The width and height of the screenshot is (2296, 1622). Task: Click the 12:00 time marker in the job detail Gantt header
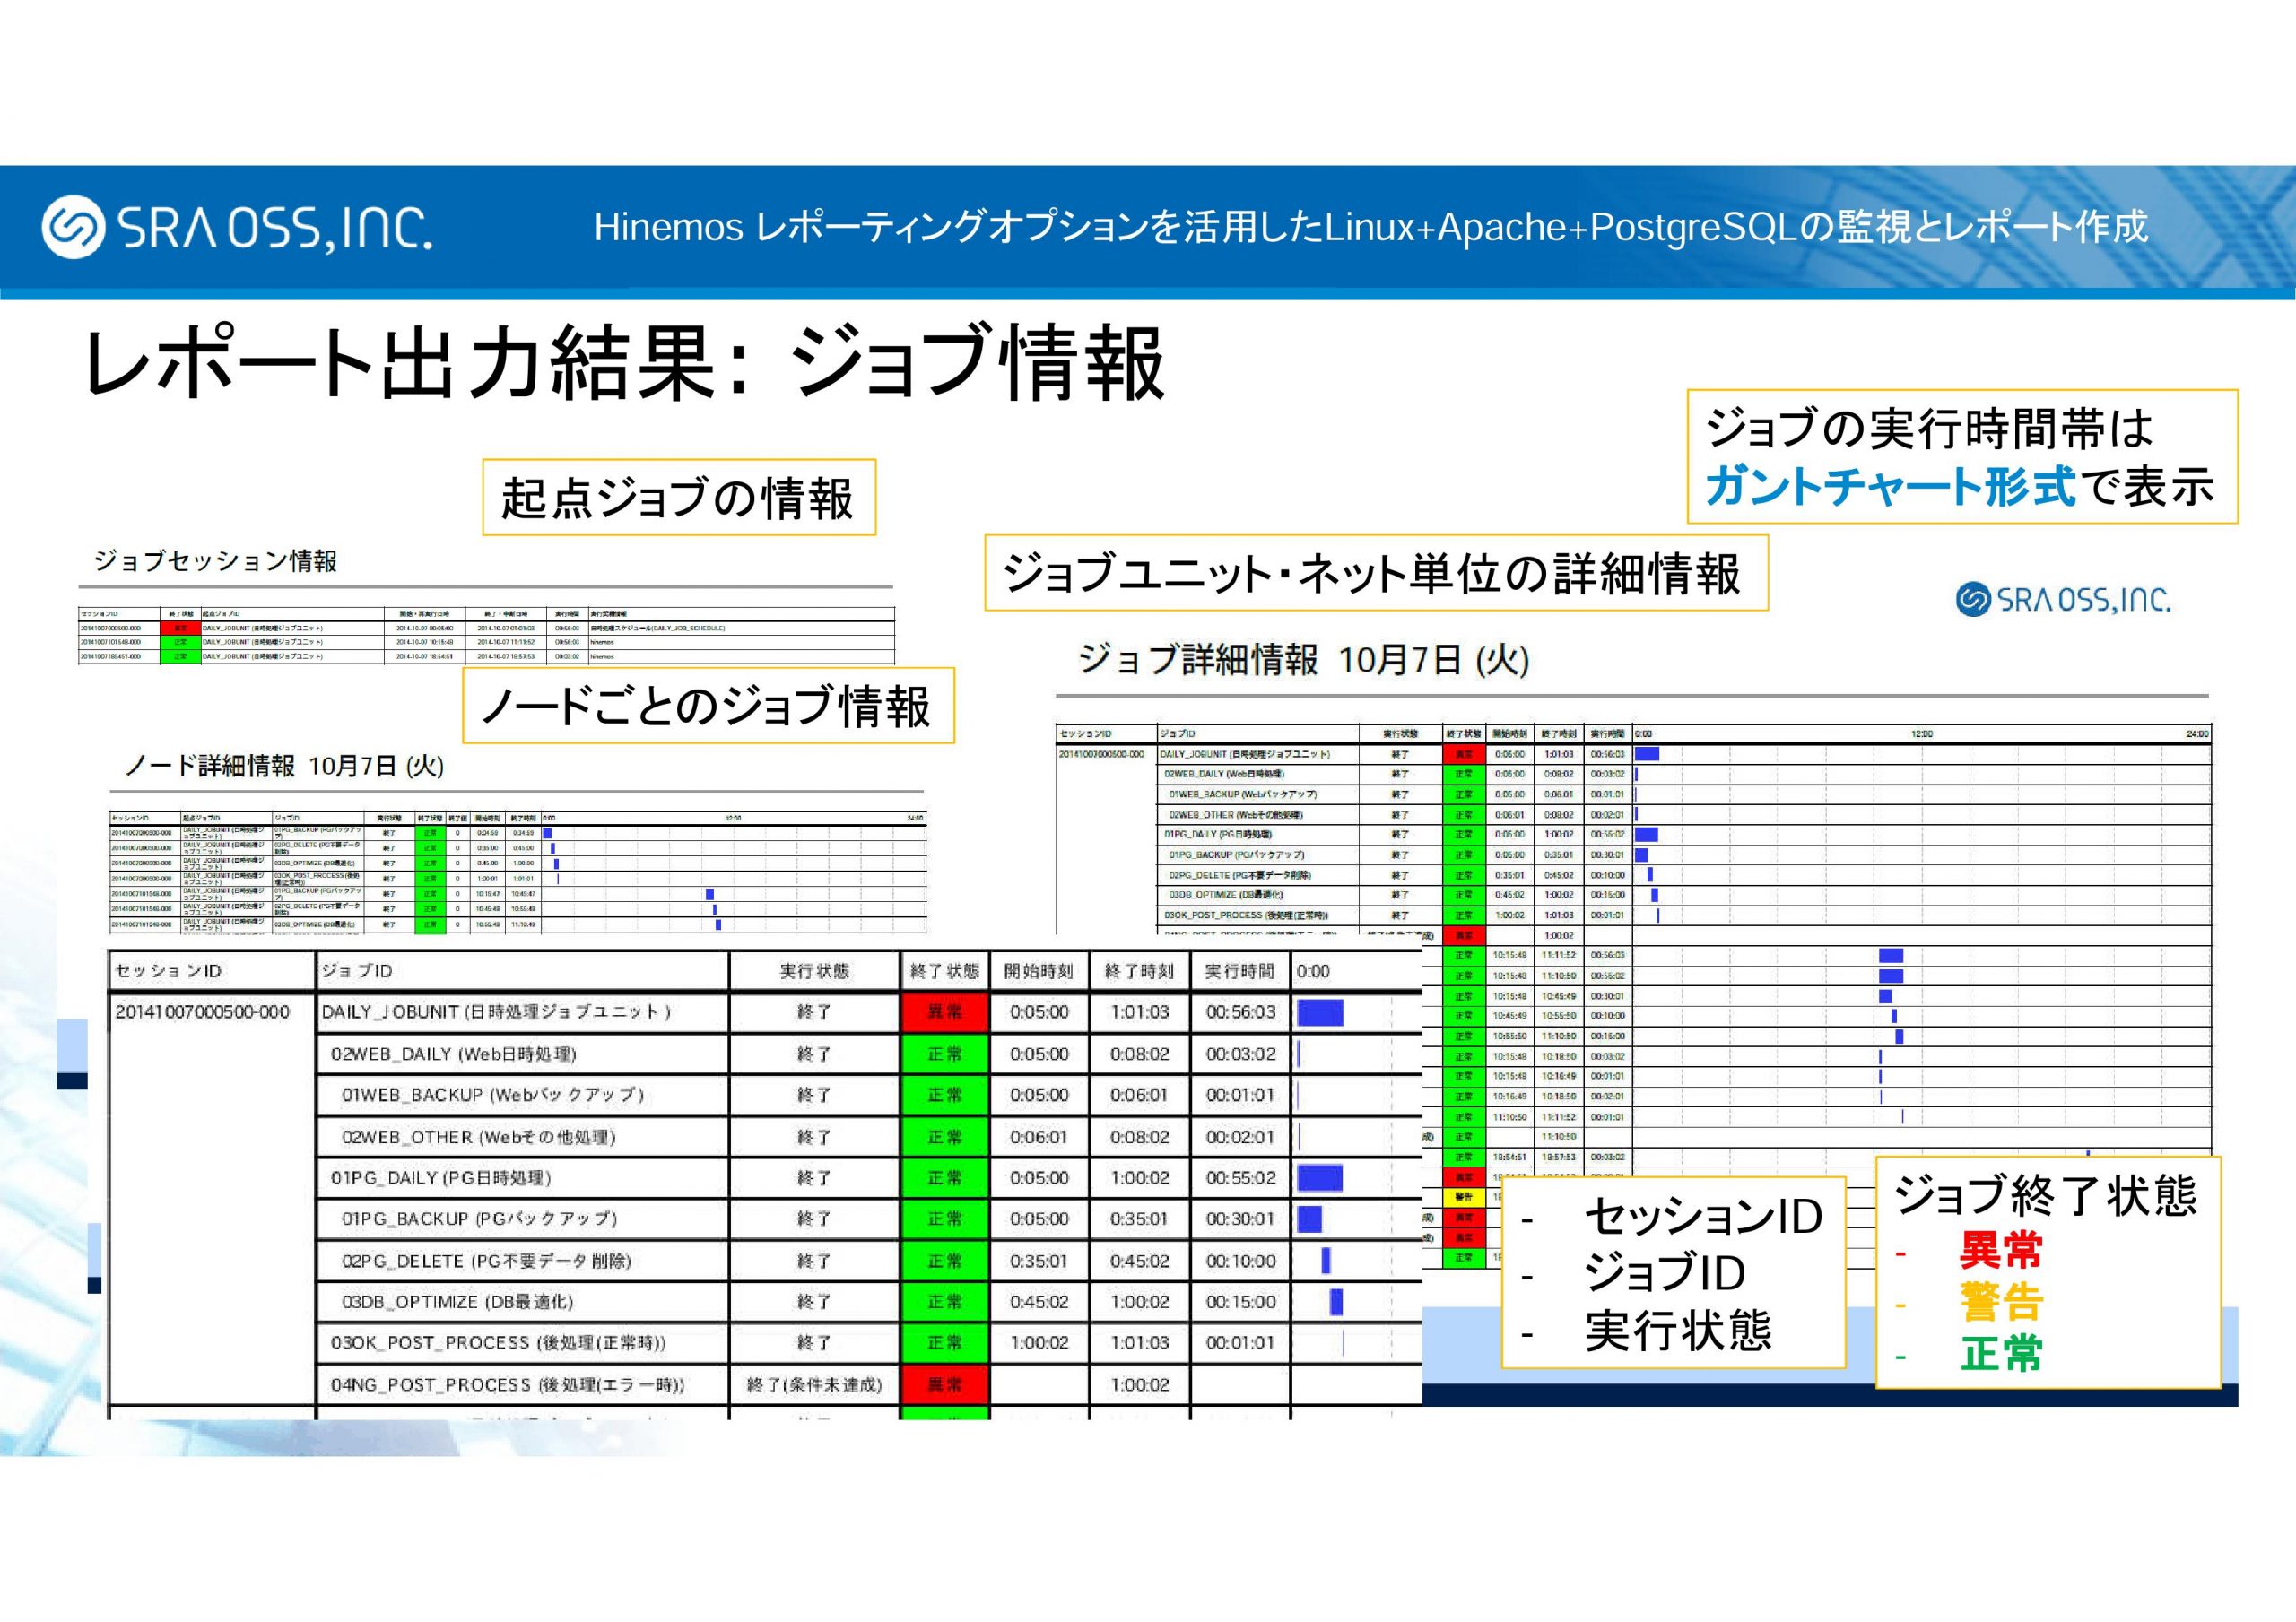(x=1922, y=734)
